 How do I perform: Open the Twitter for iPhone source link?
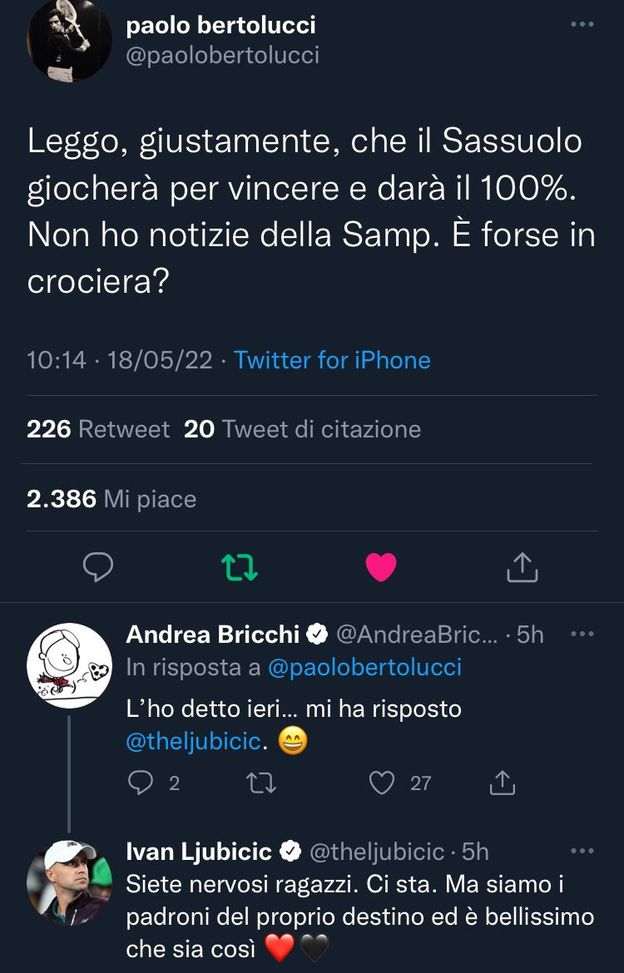point(331,360)
